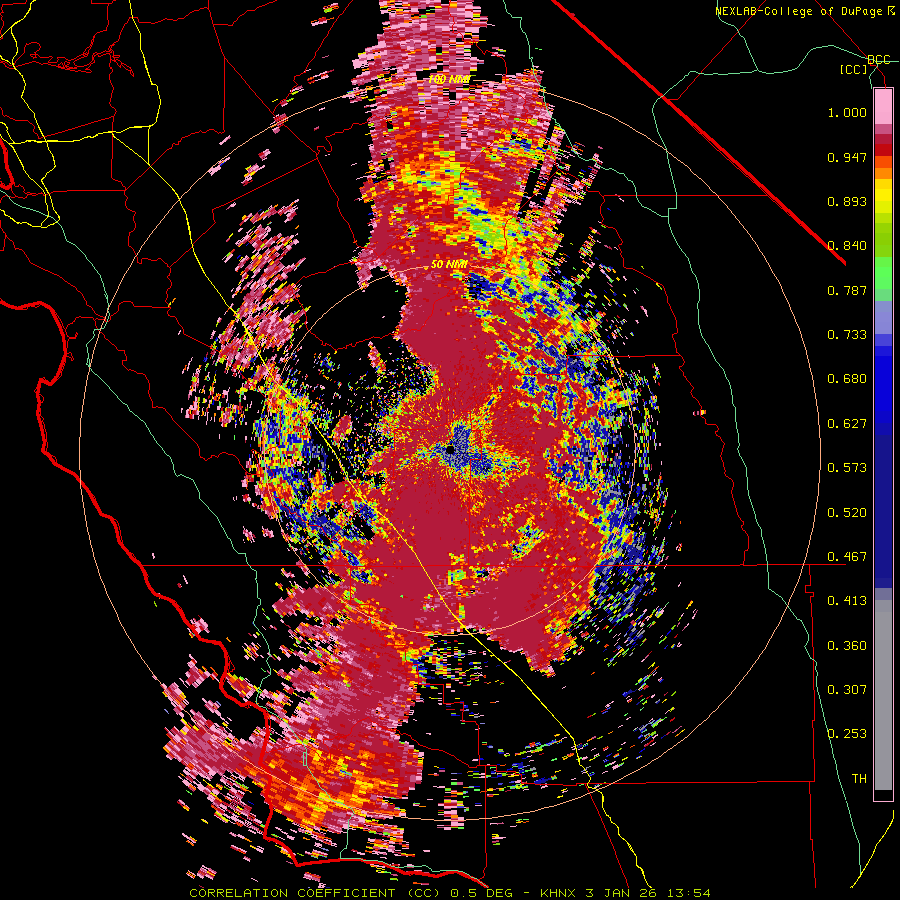This screenshot has width=900, height=900.
Task: Click the 0.893 color scale value
Action: (x=847, y=201)
